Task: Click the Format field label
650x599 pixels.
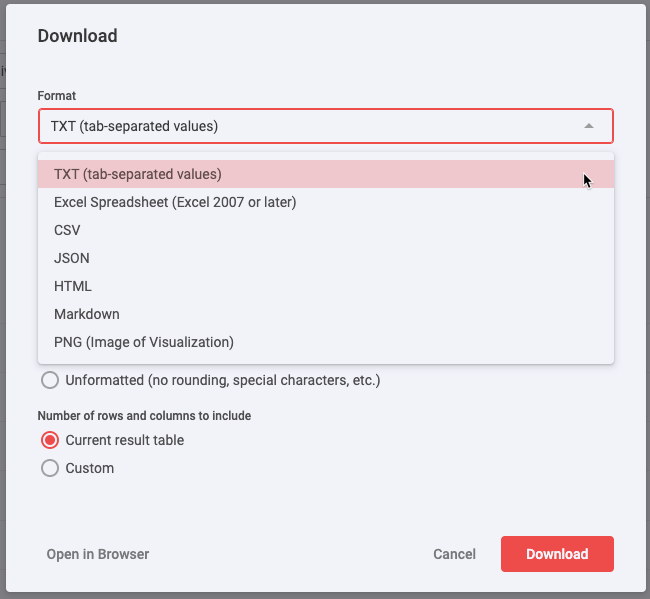Action: pos(57,96)
